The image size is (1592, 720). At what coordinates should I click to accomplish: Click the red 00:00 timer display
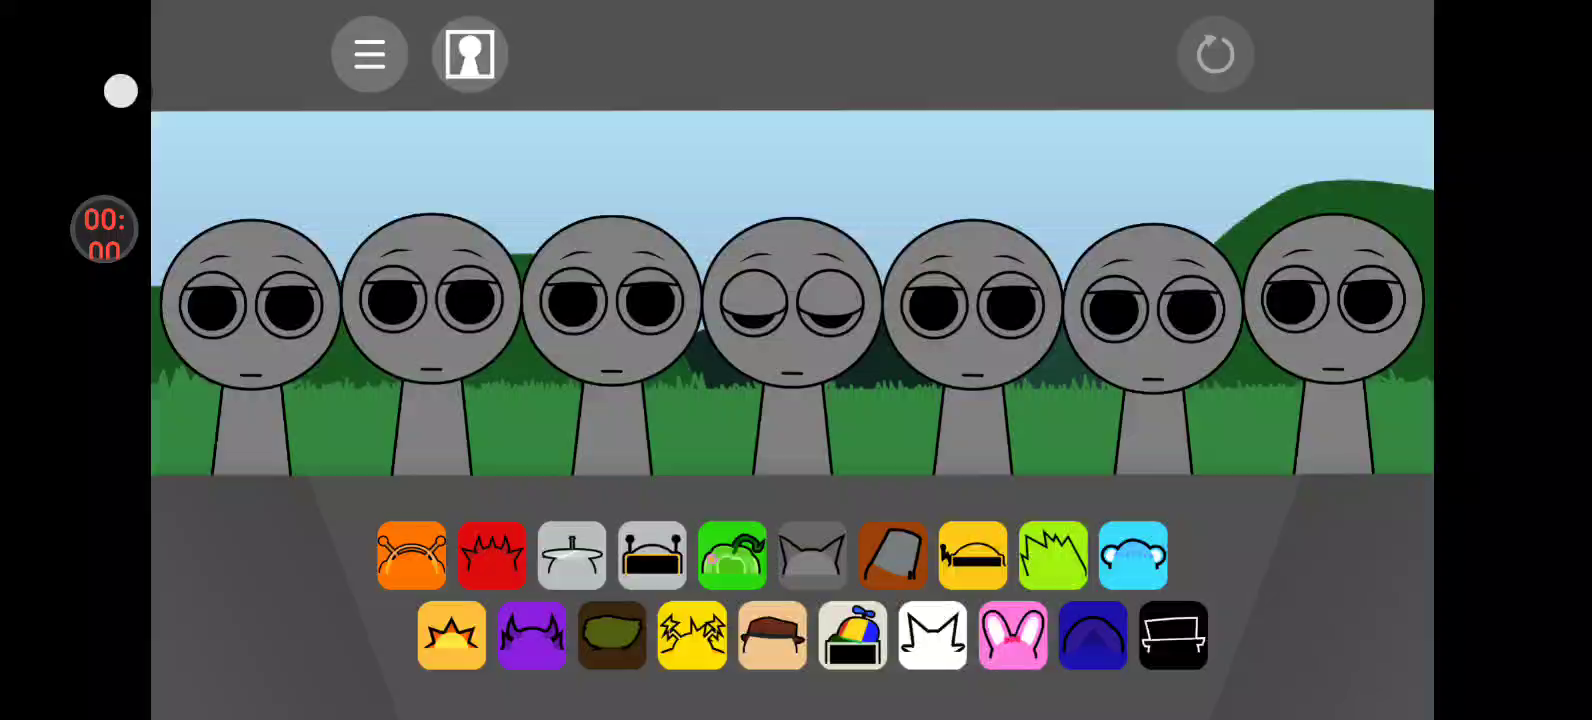tap(104, 230)
